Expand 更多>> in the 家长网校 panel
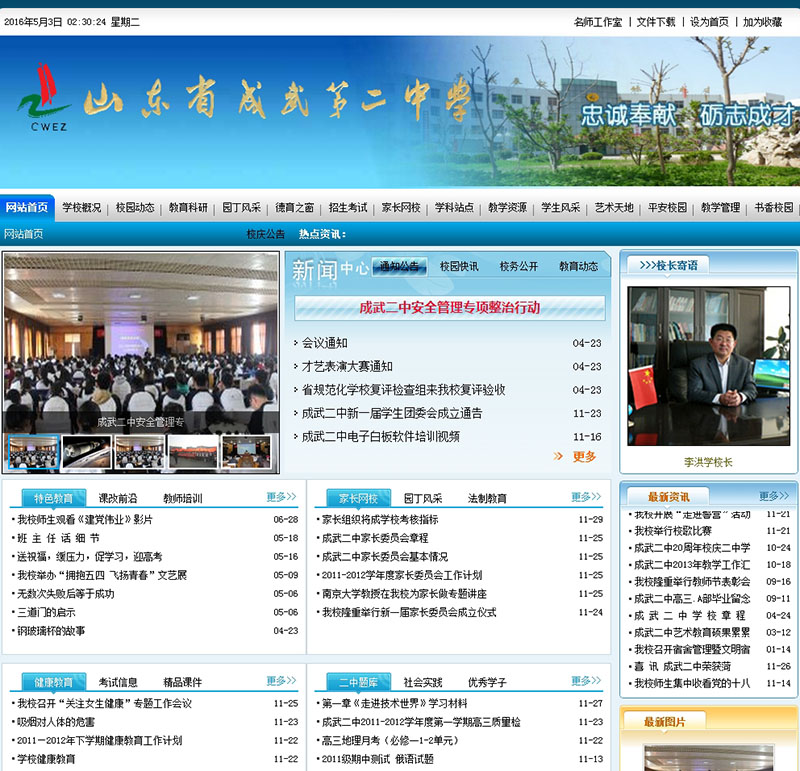 coord(587,497)
